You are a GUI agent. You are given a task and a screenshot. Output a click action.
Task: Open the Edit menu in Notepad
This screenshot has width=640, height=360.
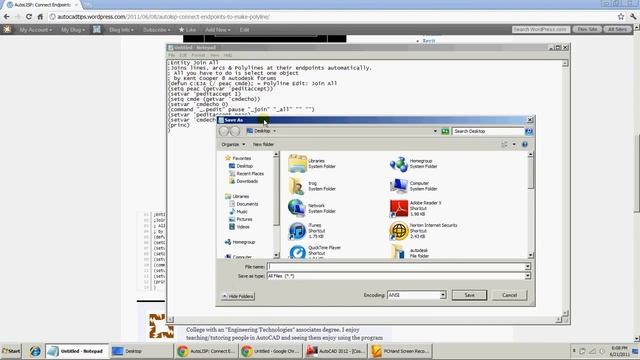point(183,55)
